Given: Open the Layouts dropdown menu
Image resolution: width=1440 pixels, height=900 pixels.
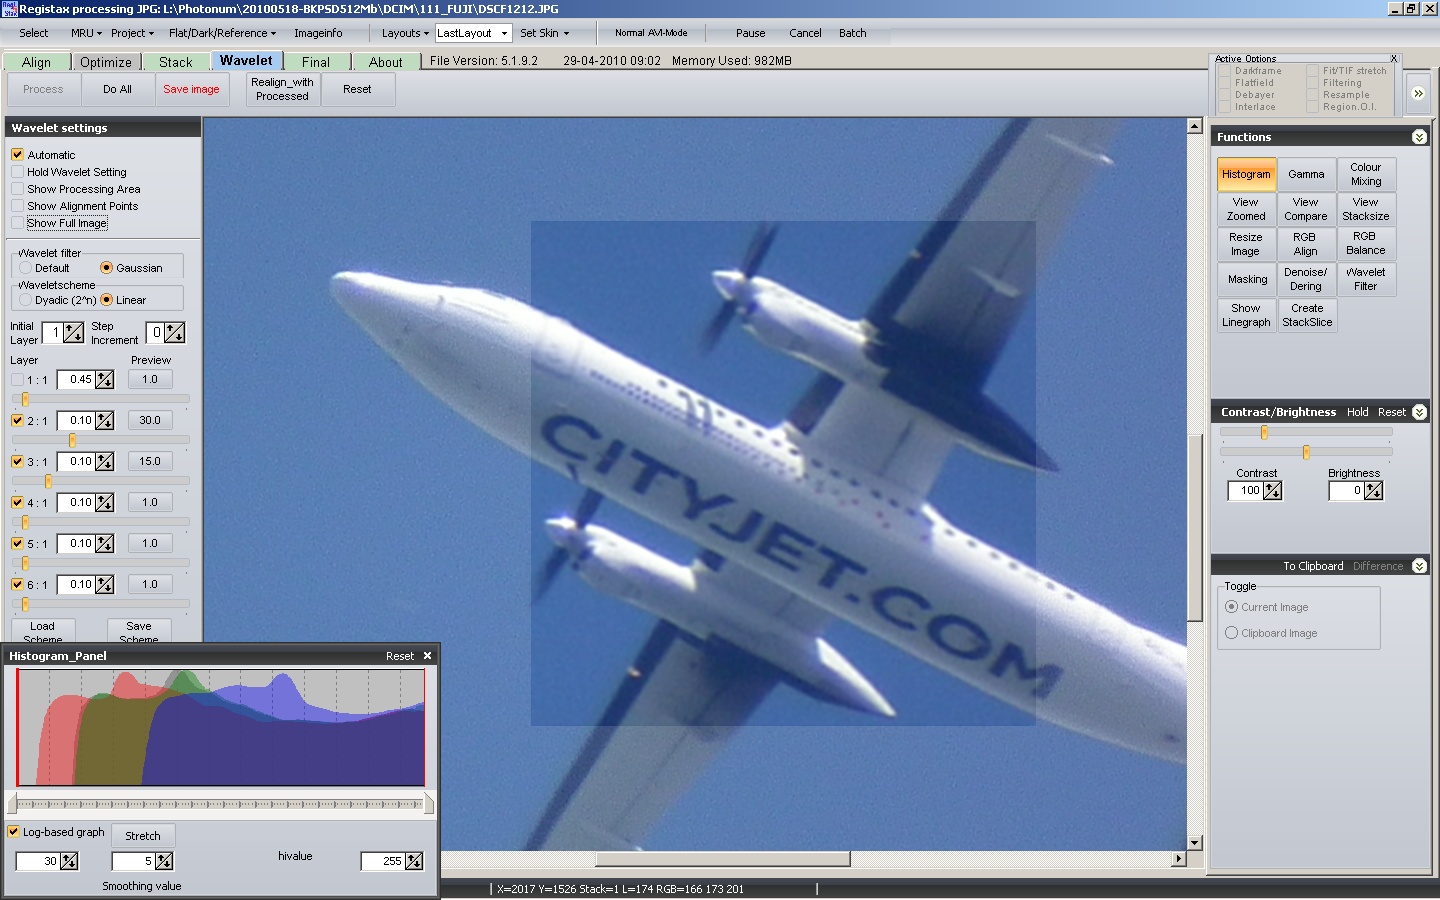Looking at the screenshot, I should coord(405,33).
